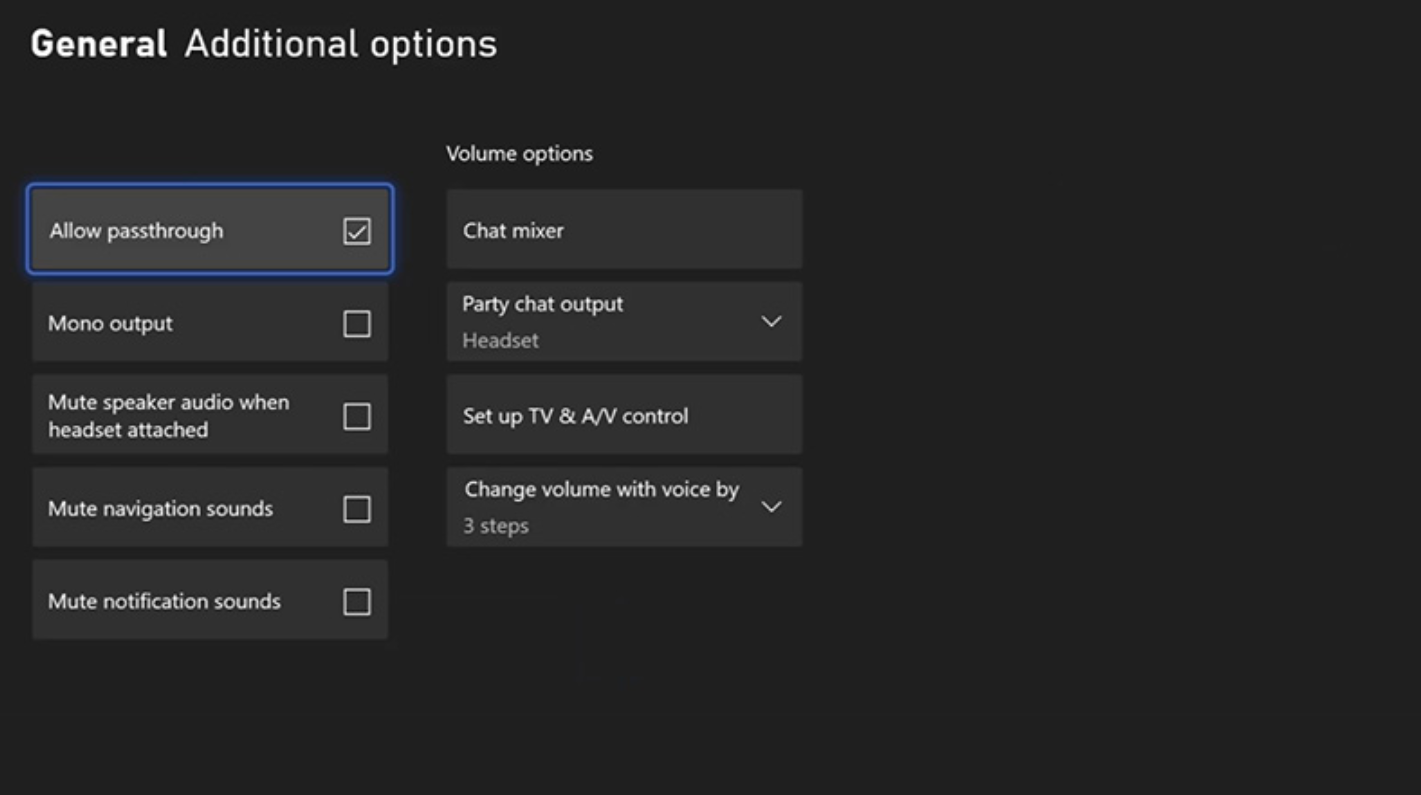Open Set up TV & A/V control
This screenshot has width=1421, height=795.
[624, 416]
